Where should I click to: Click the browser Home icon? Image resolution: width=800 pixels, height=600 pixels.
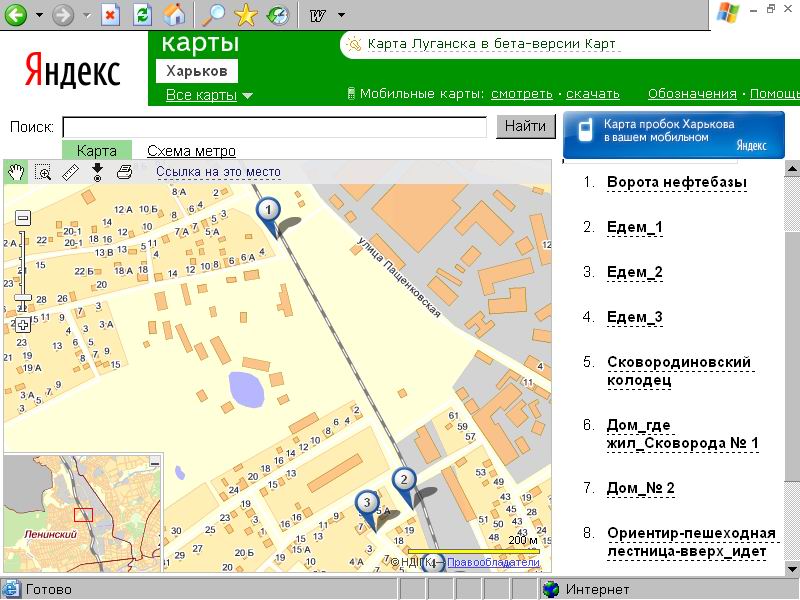click(174, 15)
